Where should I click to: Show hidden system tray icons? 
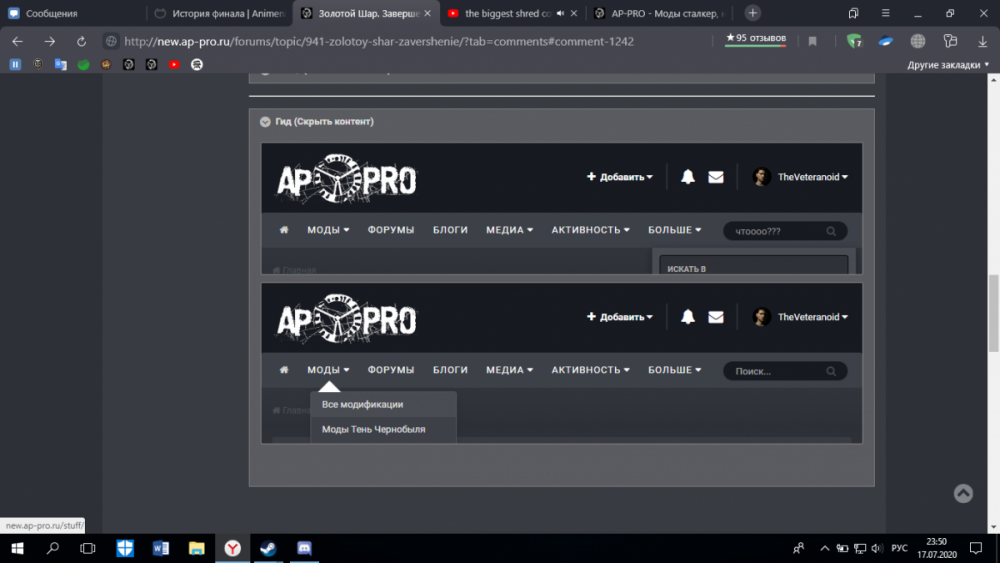[x=824, y=548]
